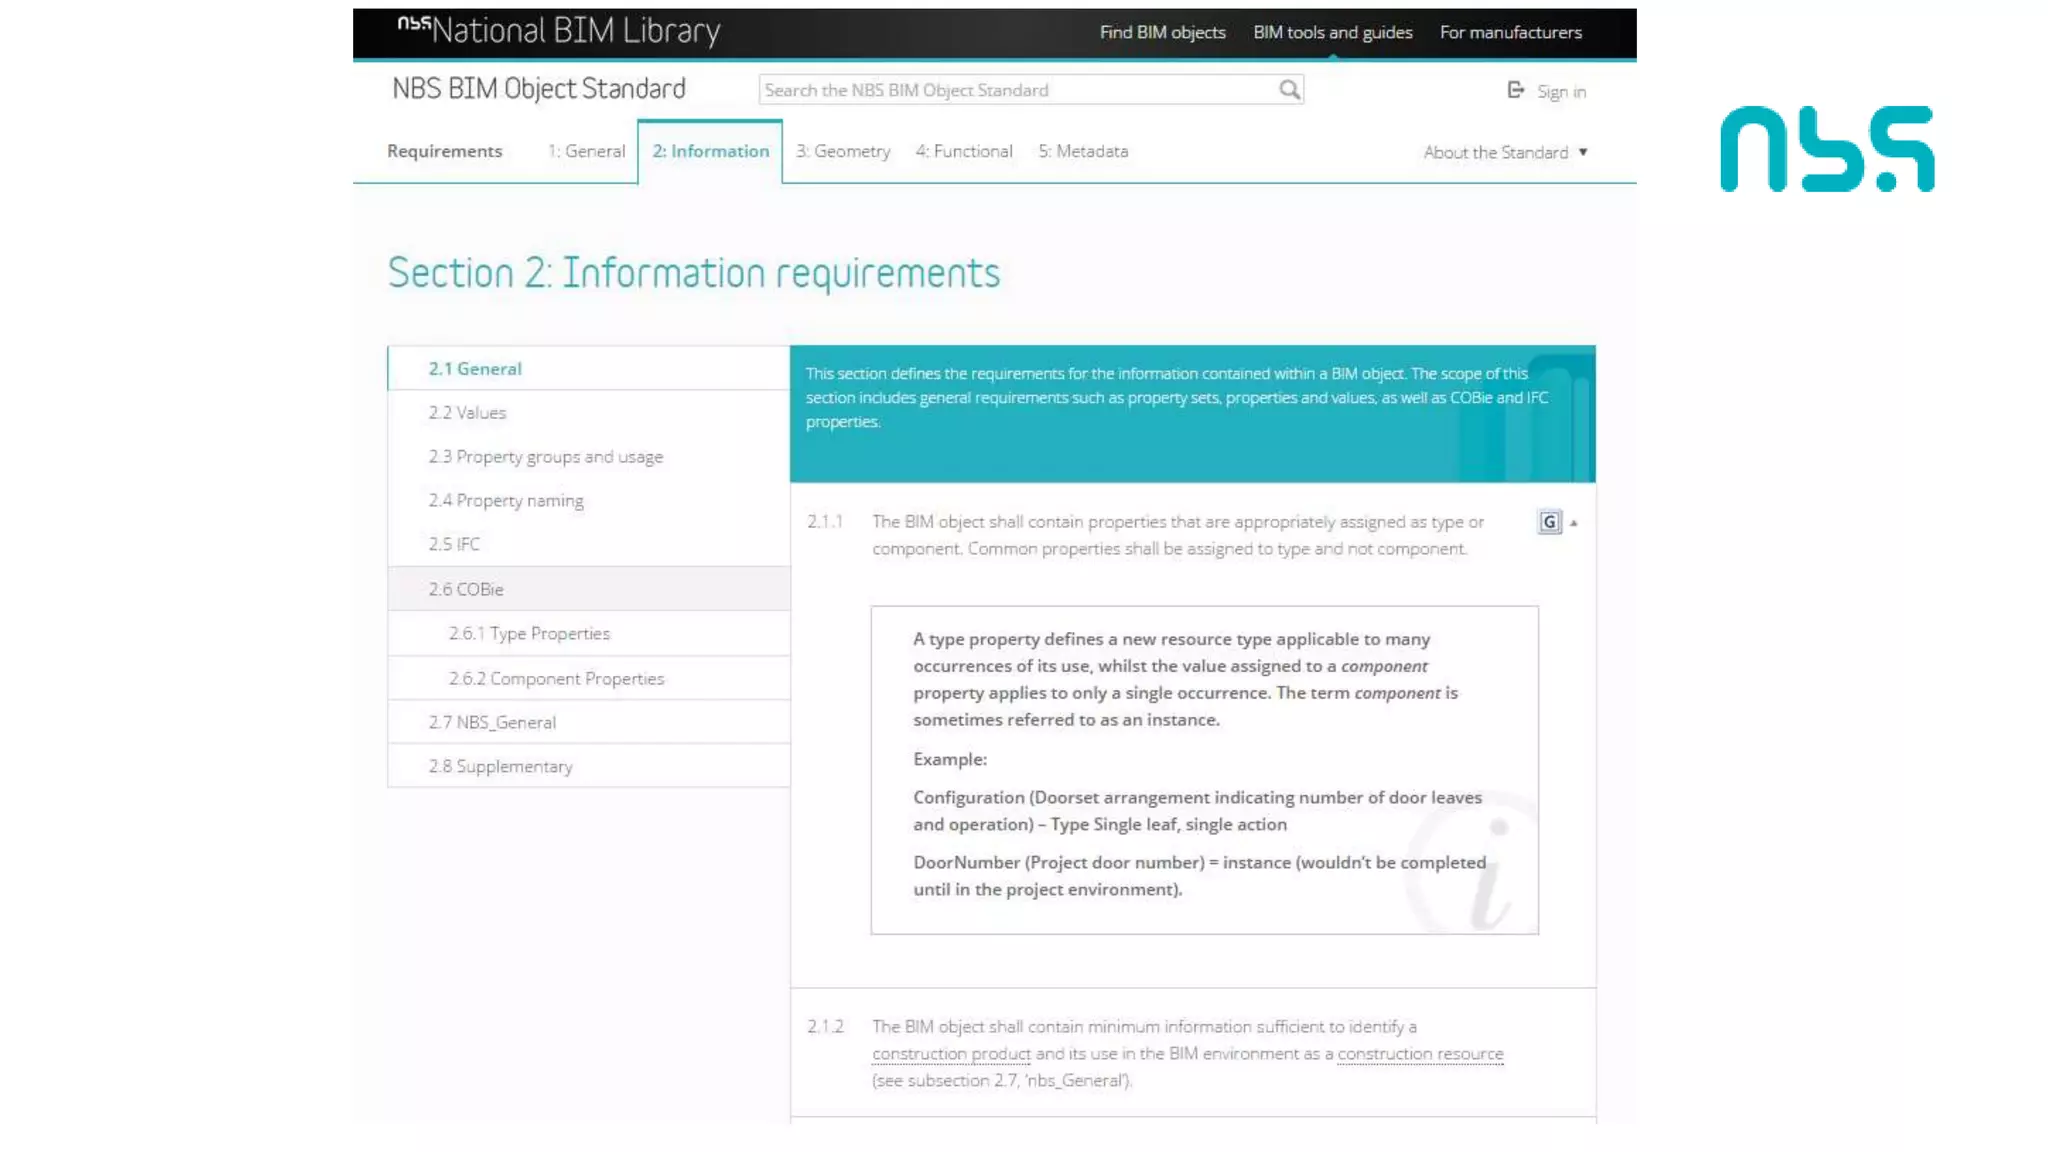This screenshot has width=2048, height=1152.
Task: Collapse the guidance arrow next to G
Action: [1574, 523]
